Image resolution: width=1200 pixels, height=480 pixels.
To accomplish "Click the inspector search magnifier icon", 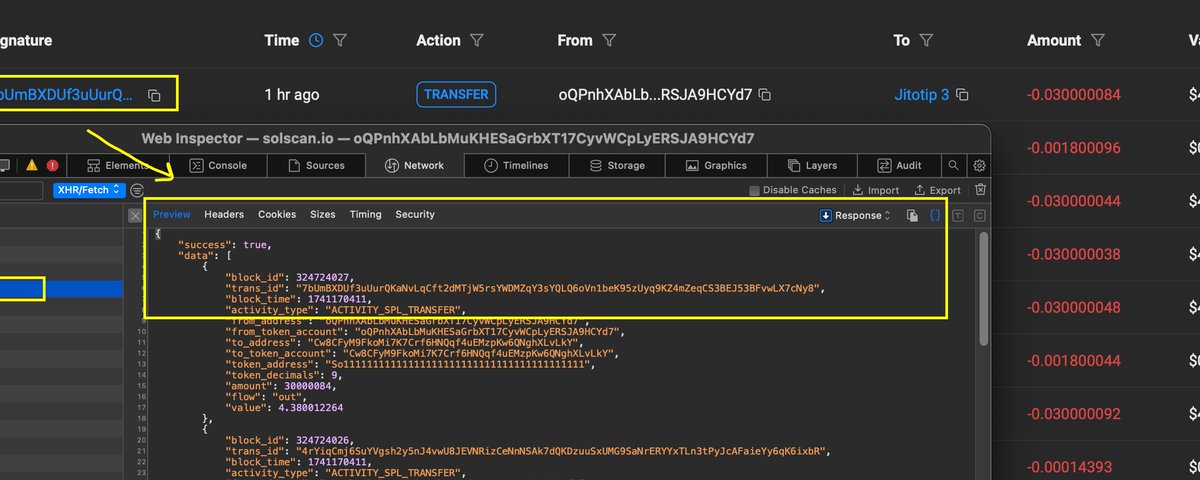I will click(955, 165).
